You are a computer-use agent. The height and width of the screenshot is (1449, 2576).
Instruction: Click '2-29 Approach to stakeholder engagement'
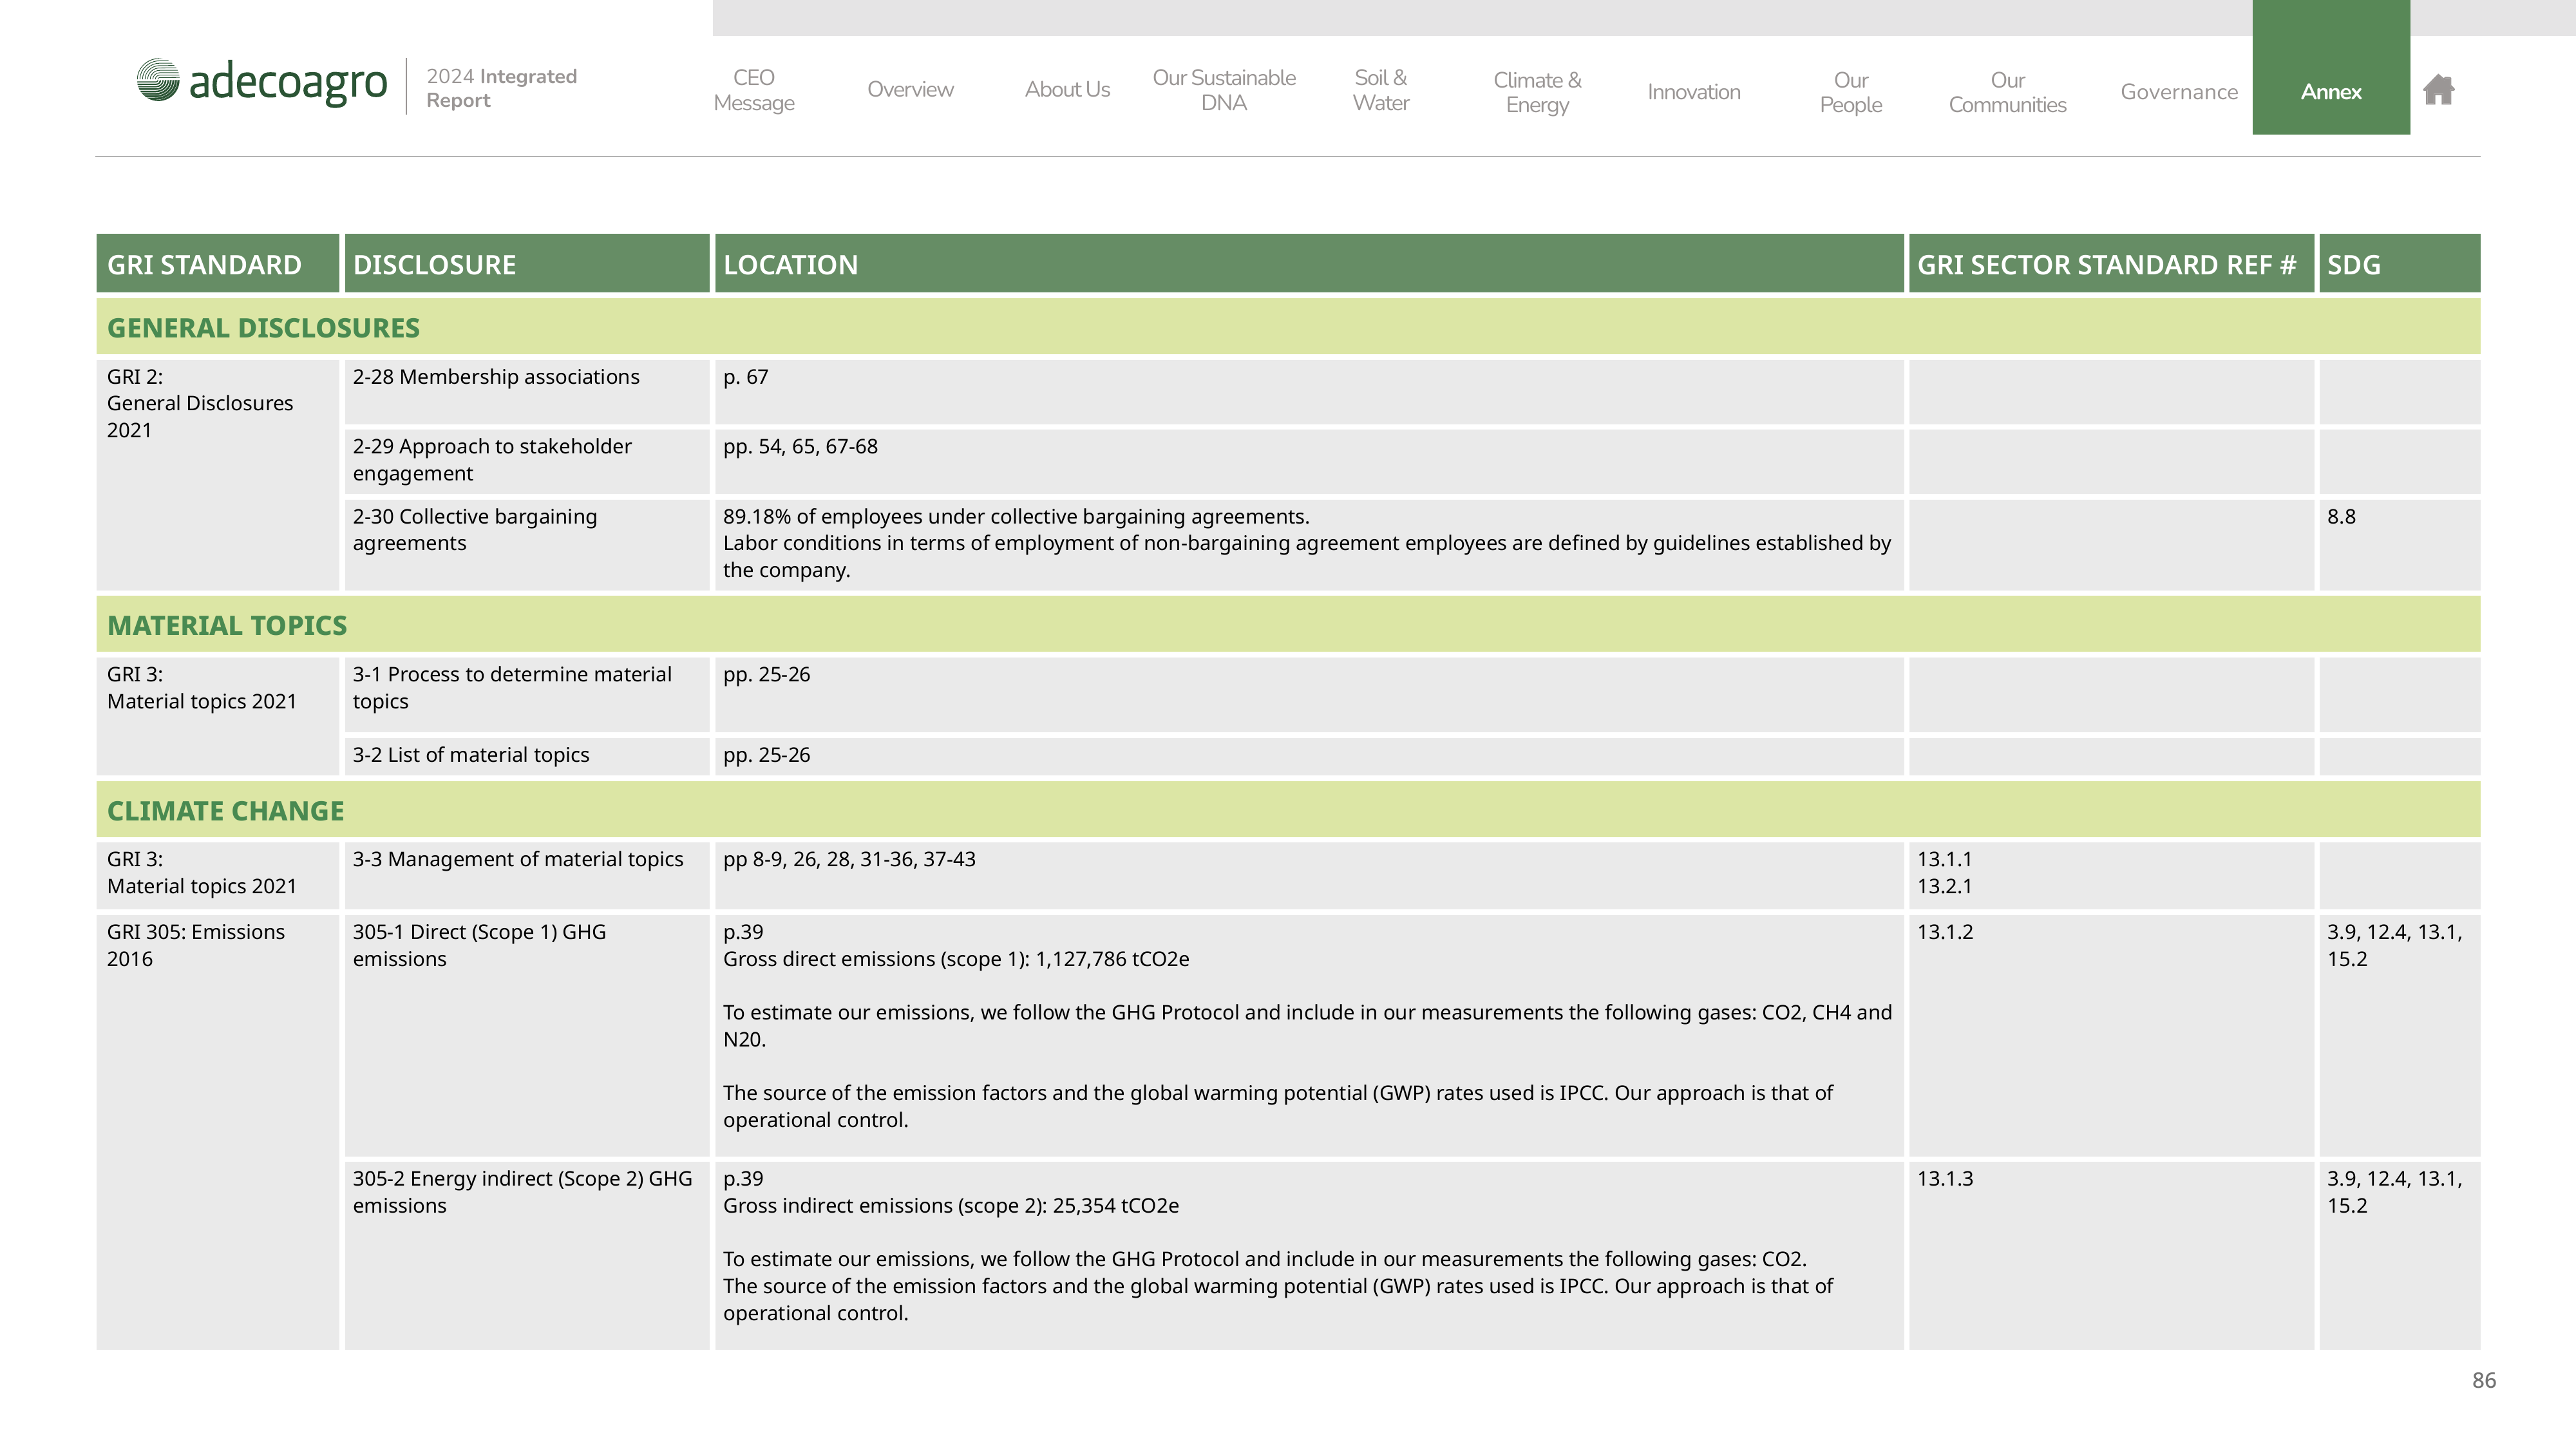click(x=527, y=461)
